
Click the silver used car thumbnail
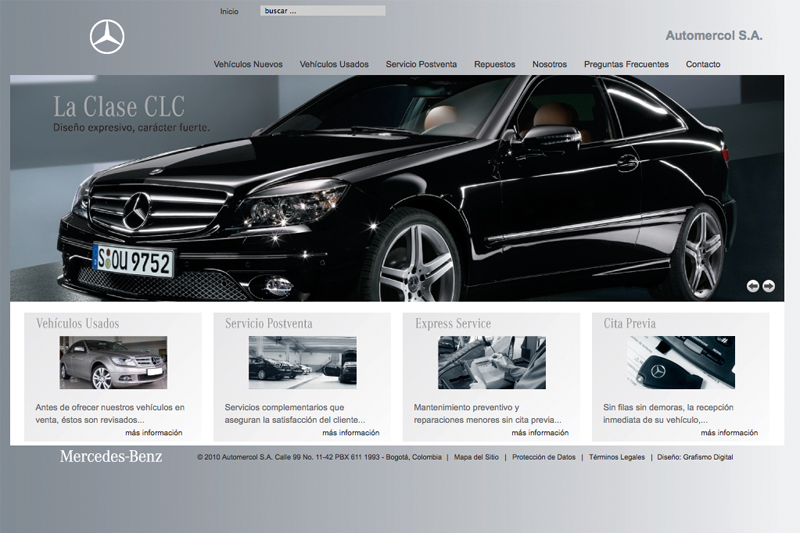pos(113,362)
